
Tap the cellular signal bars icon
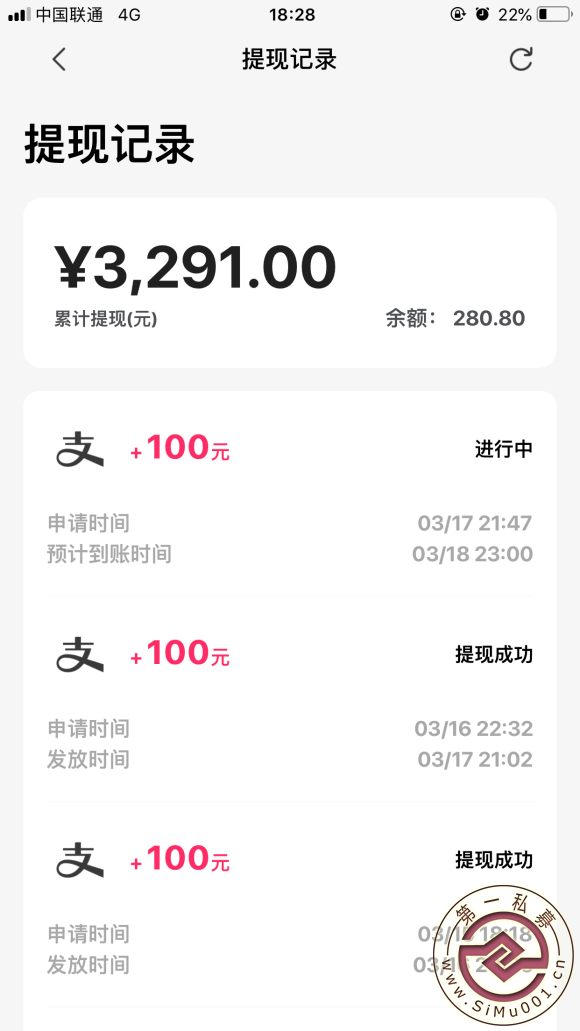coord(19,14)
